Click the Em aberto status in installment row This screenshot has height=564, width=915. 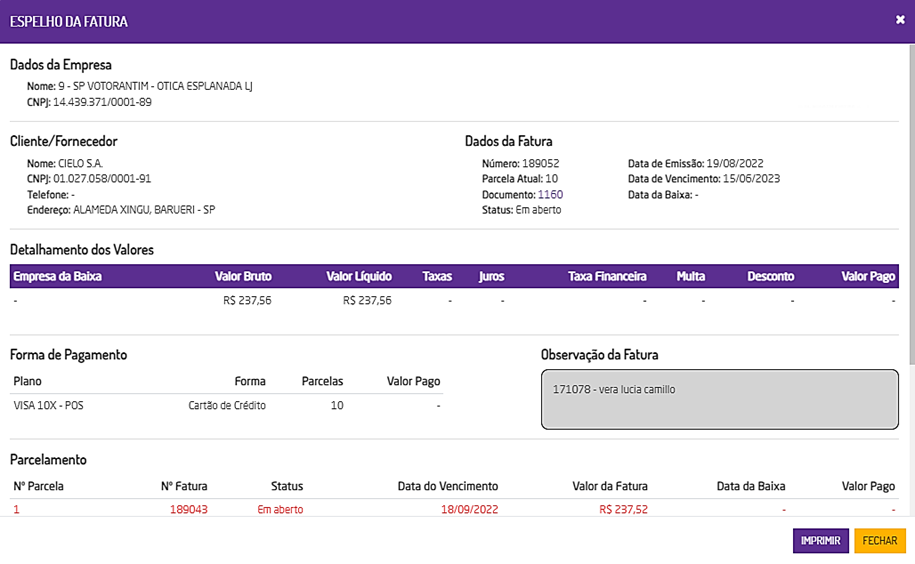click(280, 509)
